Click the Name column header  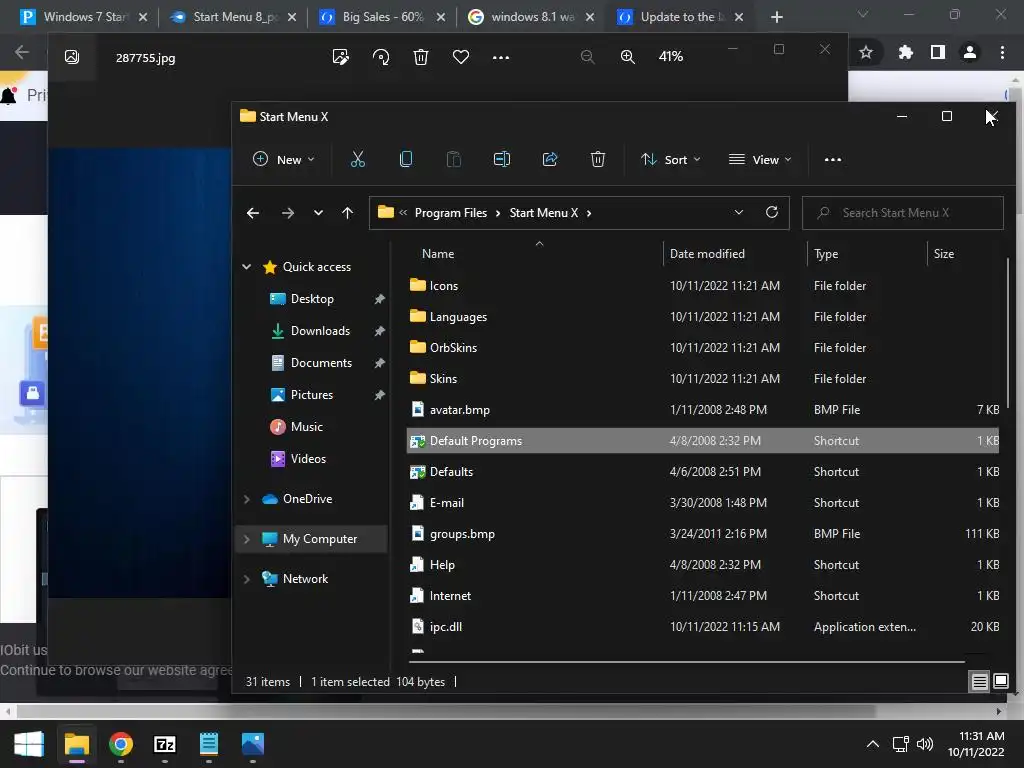(438, 253)
